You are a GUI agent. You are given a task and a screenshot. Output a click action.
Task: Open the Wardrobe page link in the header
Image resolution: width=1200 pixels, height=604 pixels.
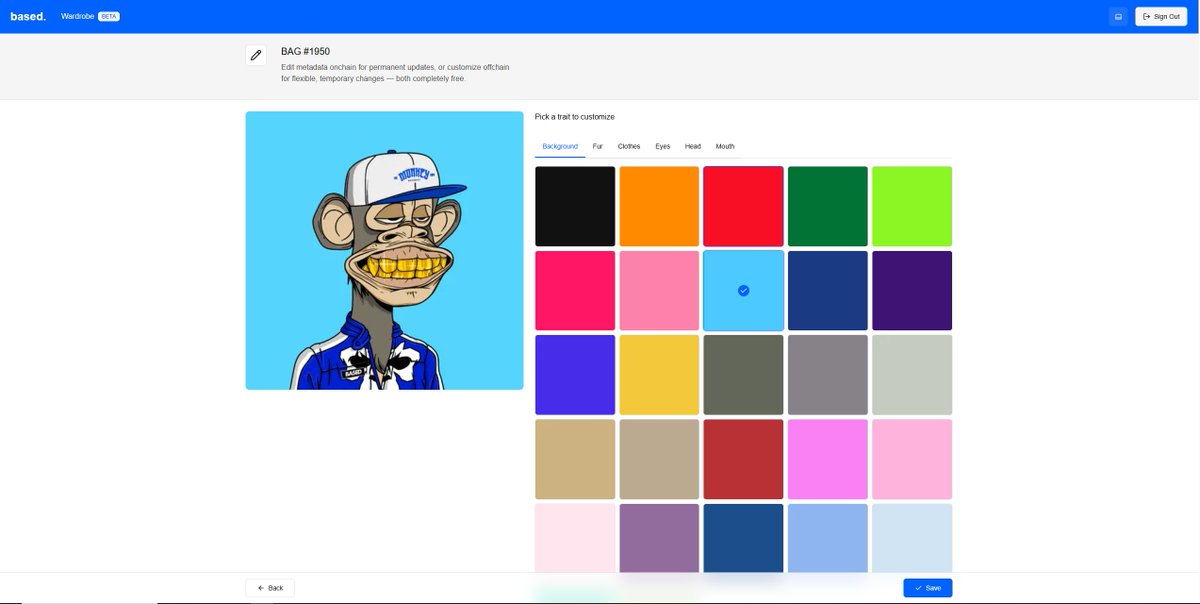point(77,16)
